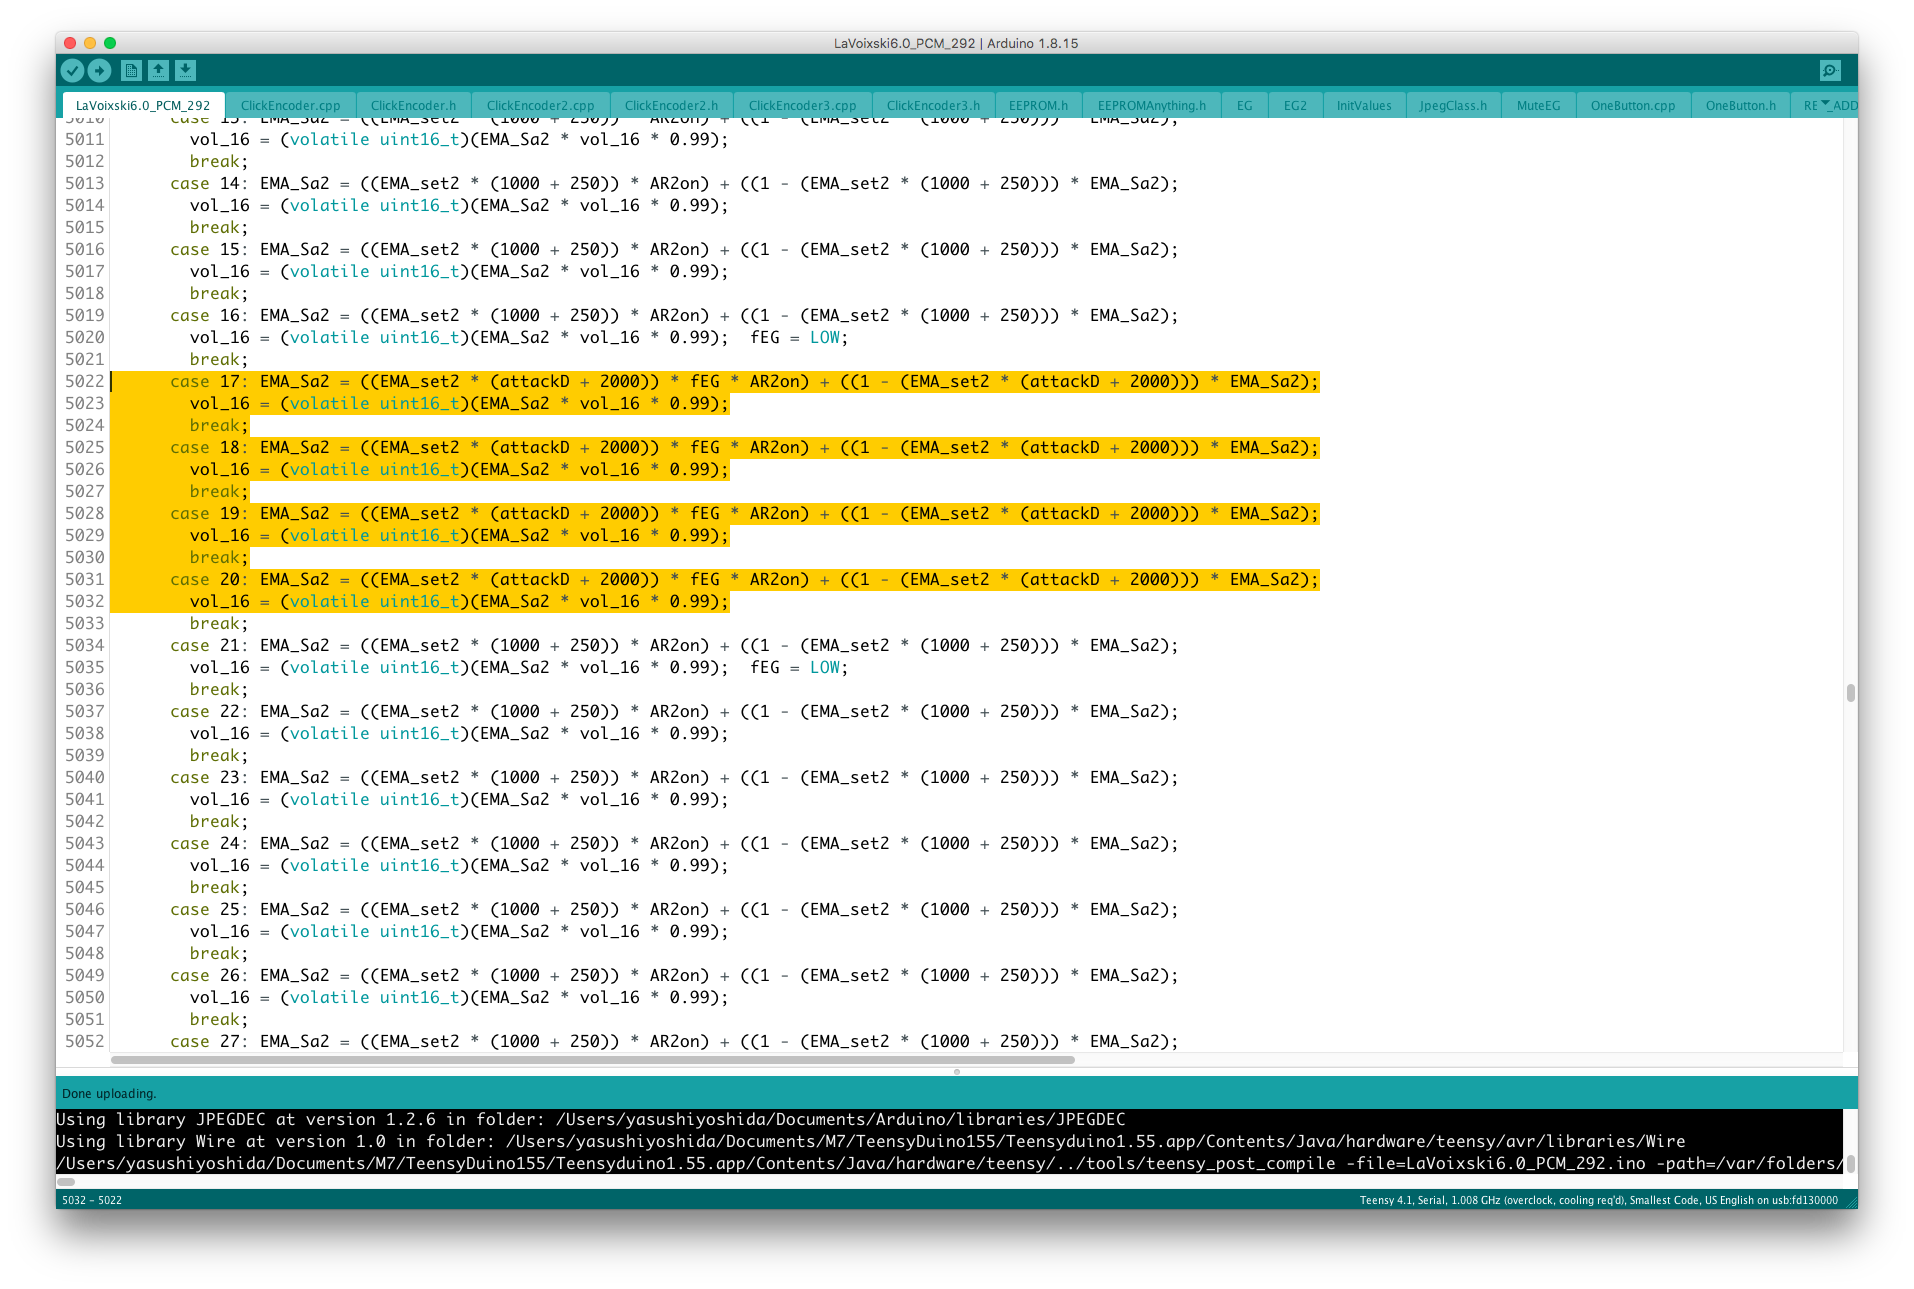Screen dimensions: 1914x1289
Task: Open the ClickEncoder3.h tab
Action: click(933, 105)
